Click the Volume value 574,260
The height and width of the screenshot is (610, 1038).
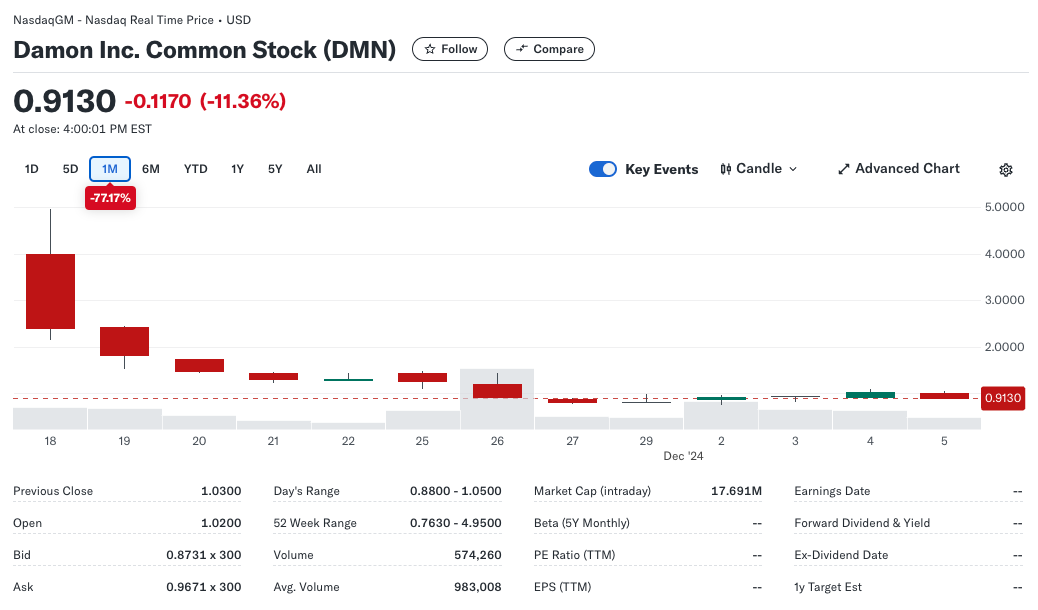coord(478,554)
